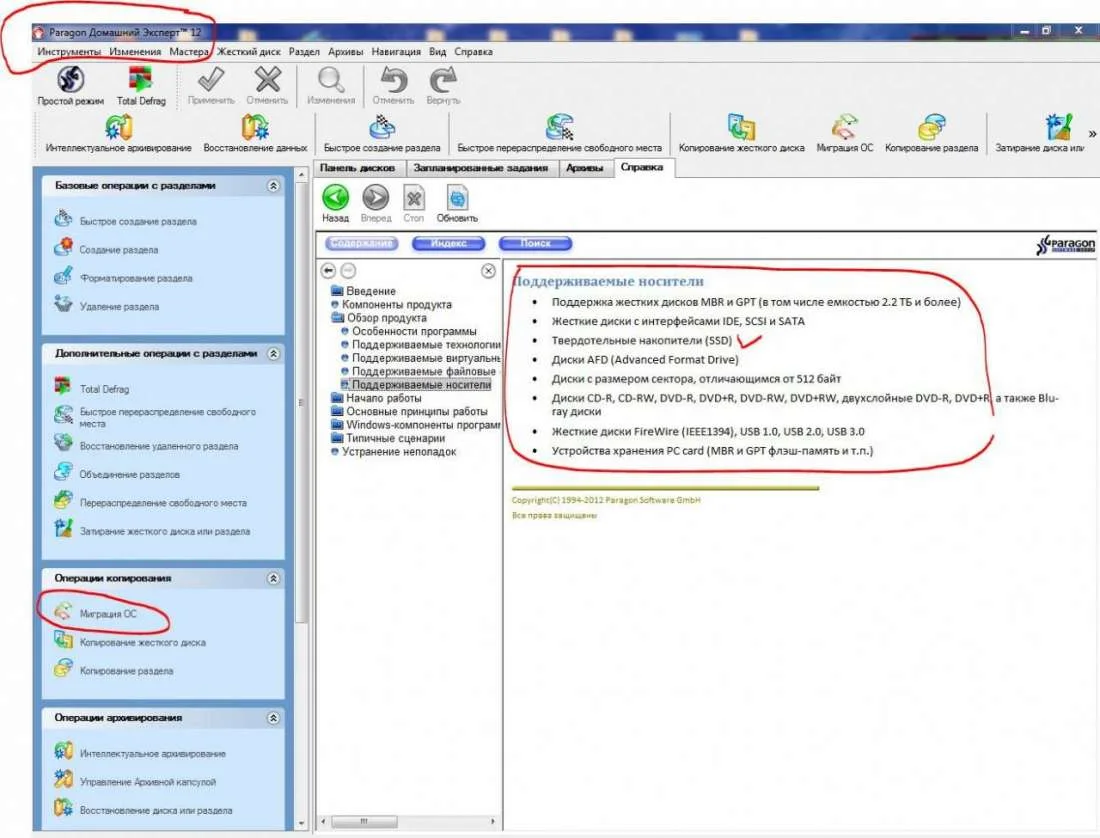Screen dimensions: 1100x838
Task: Launch Total Defrag from top toolbar
Action: click(x=141, y=86)
